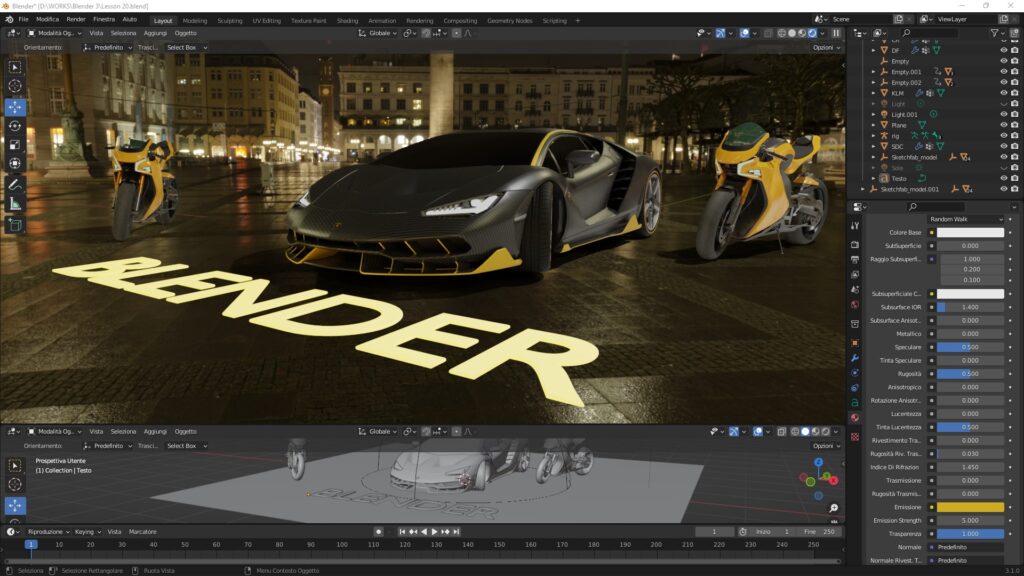Viewport: 1024px width, 576px height.
Task: Click the timeline auto-keying record dot
Action: 378,532
